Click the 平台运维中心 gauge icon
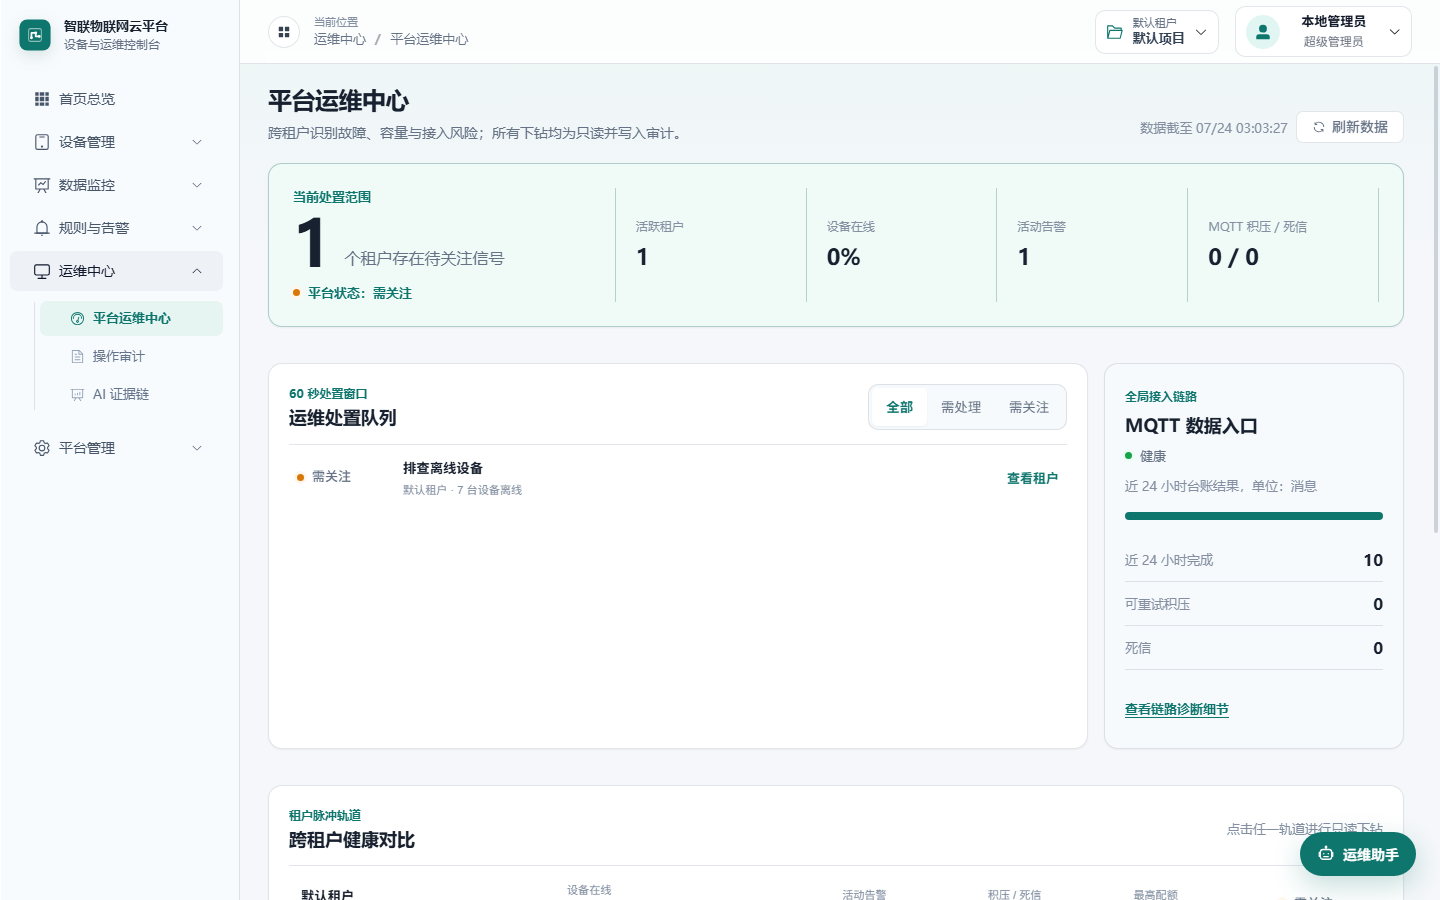 (x=77, y=319)
